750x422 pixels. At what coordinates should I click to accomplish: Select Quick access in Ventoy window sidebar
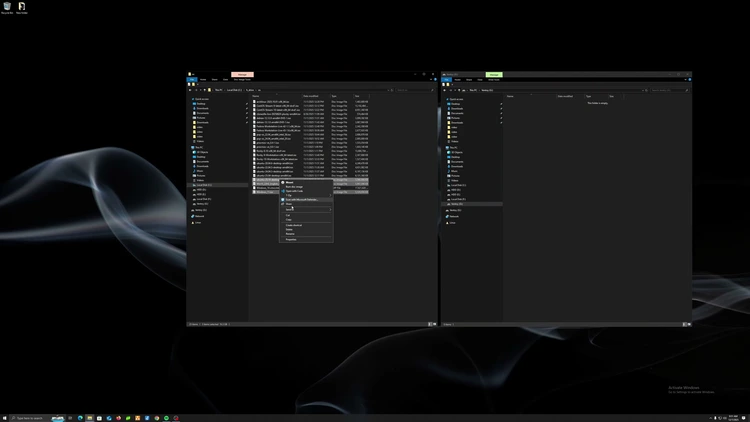coord(456,99)
